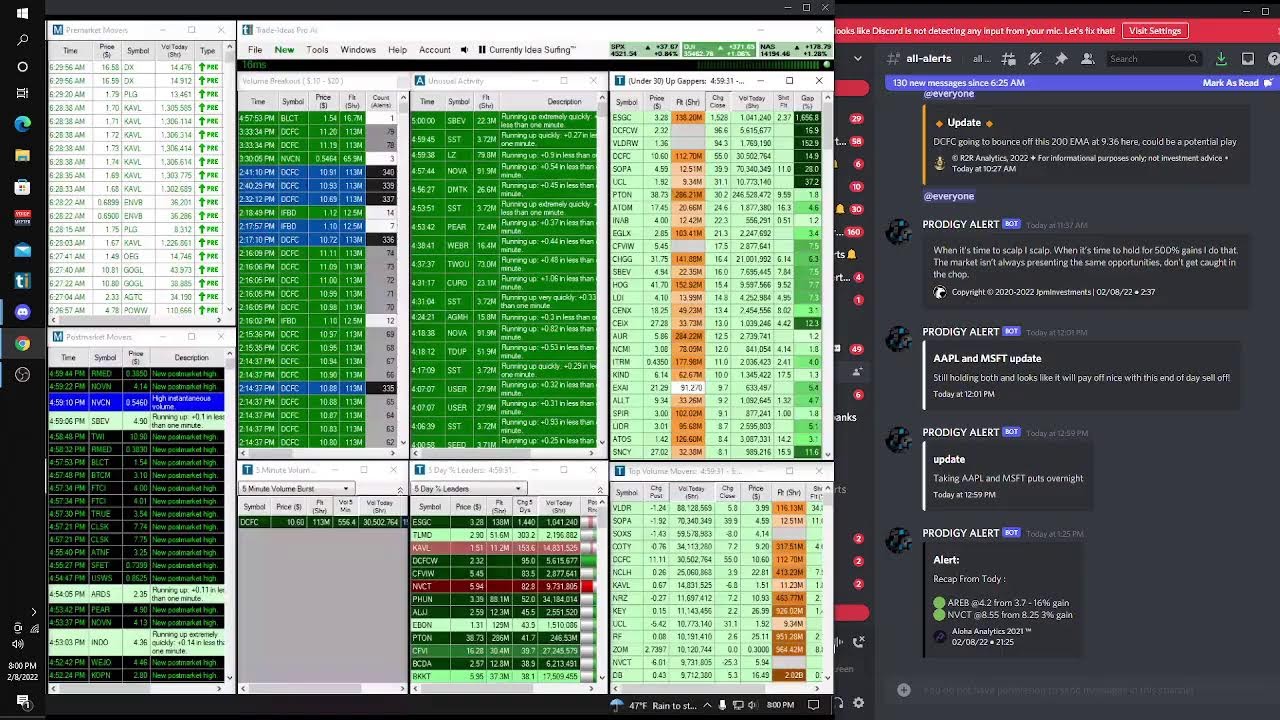Click SBEV row in Unusual Activity
Screen dimensions: 1280x720
pos(503,120)
